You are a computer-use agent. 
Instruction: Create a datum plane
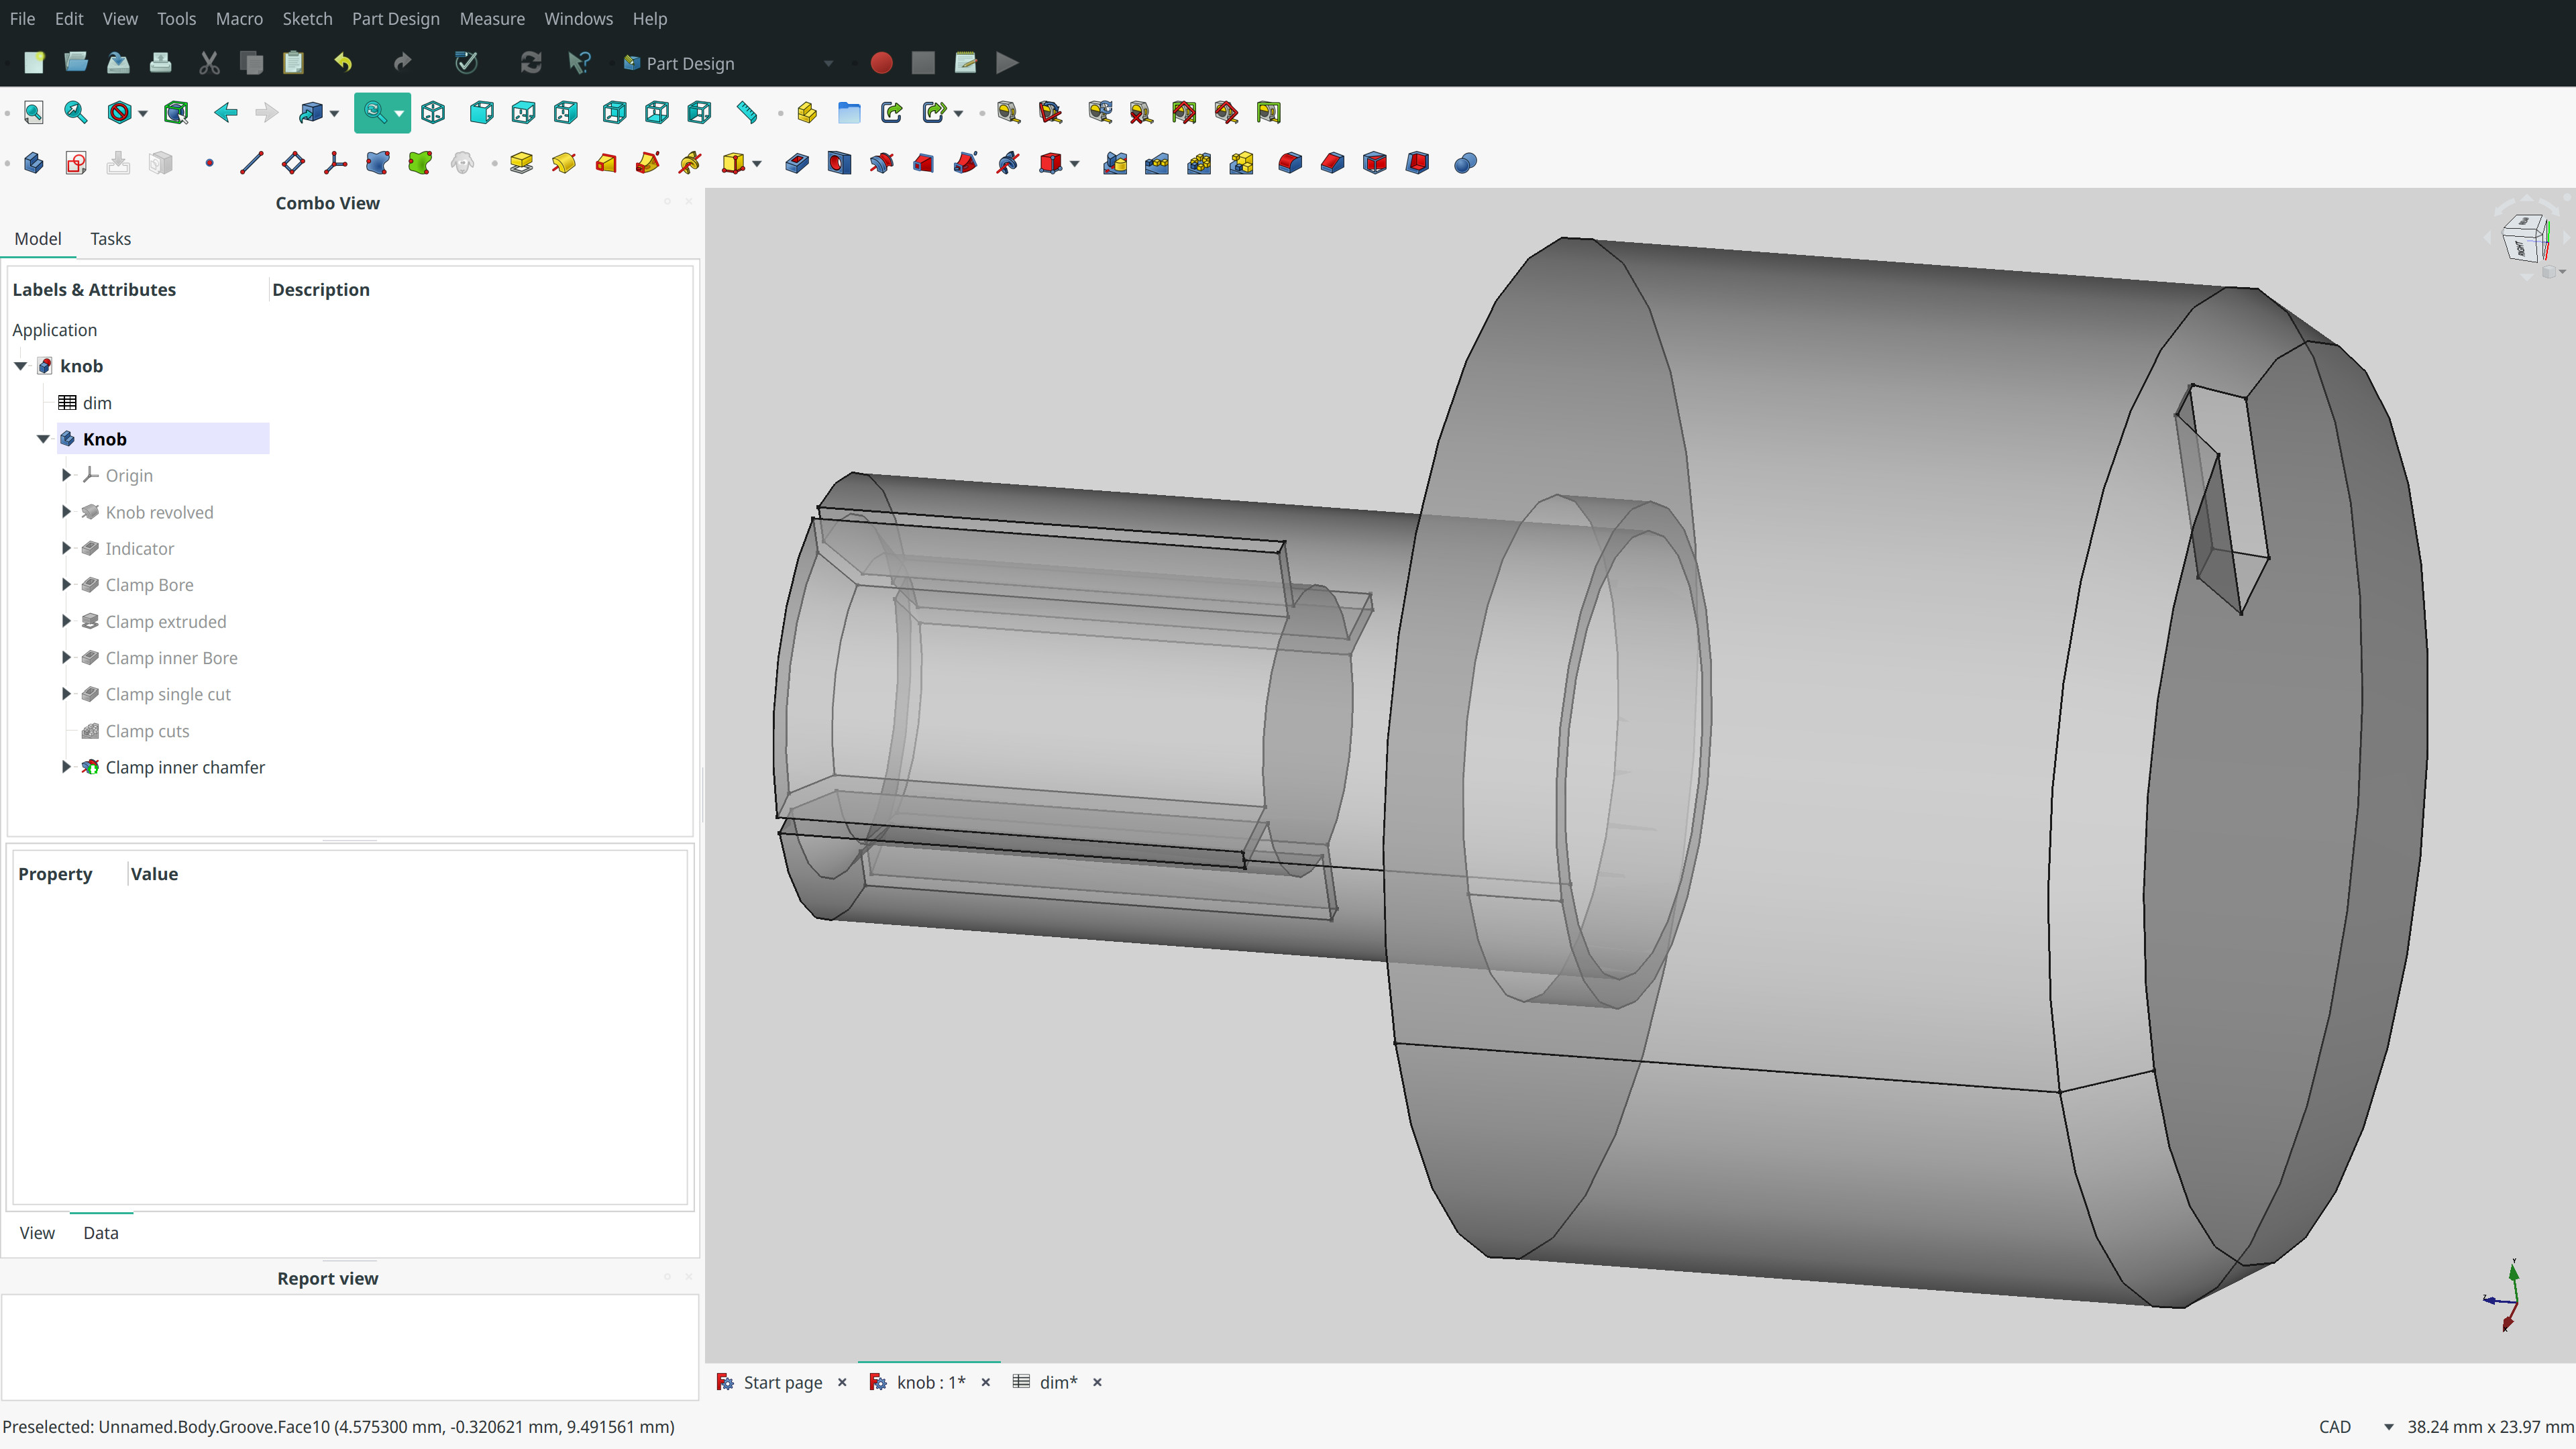293,162
